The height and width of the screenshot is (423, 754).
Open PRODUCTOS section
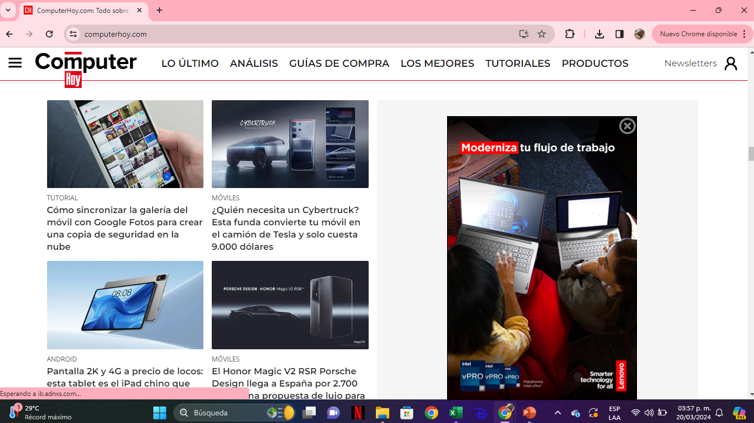595,63
